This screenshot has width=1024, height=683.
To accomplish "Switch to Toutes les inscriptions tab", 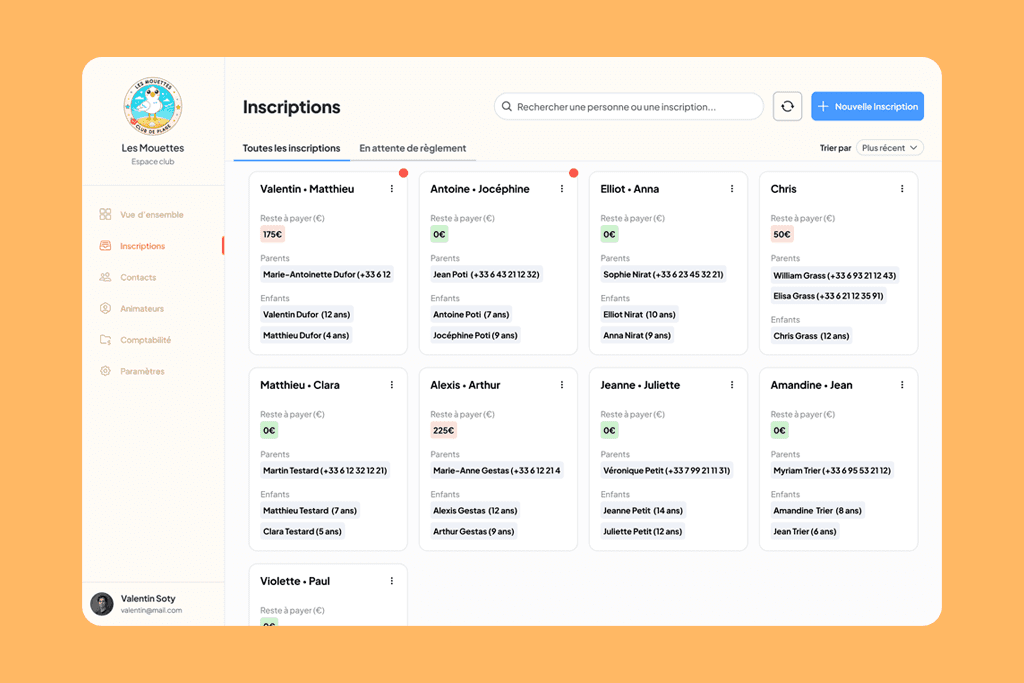I will pos(291,148).
